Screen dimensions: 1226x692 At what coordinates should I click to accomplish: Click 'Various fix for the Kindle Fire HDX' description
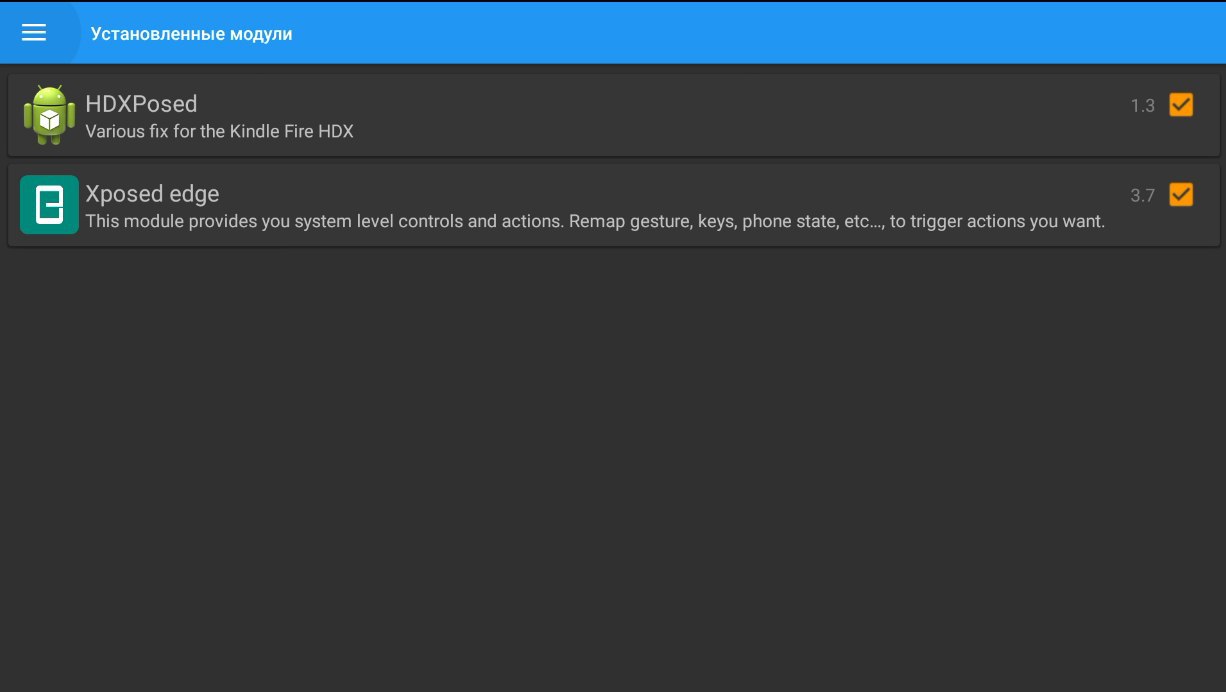click(220, 131)
